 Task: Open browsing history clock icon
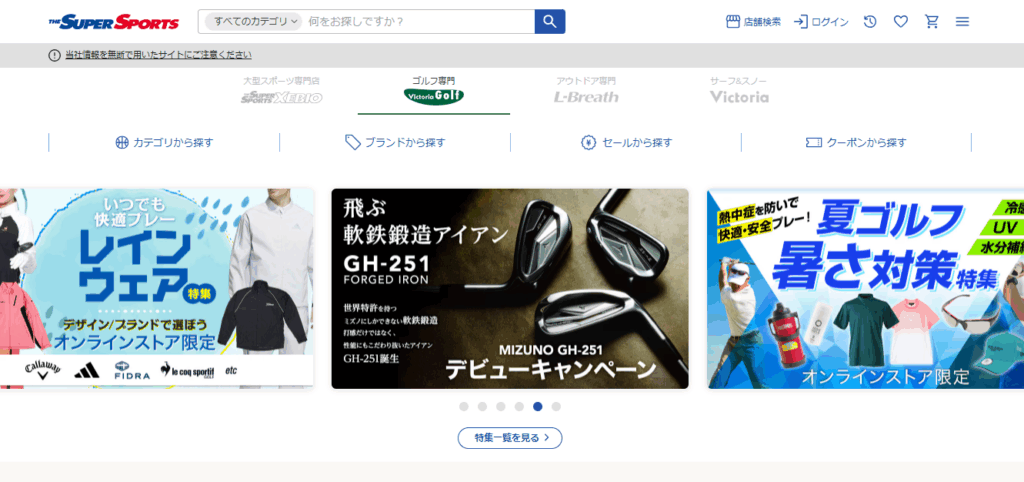870,22
